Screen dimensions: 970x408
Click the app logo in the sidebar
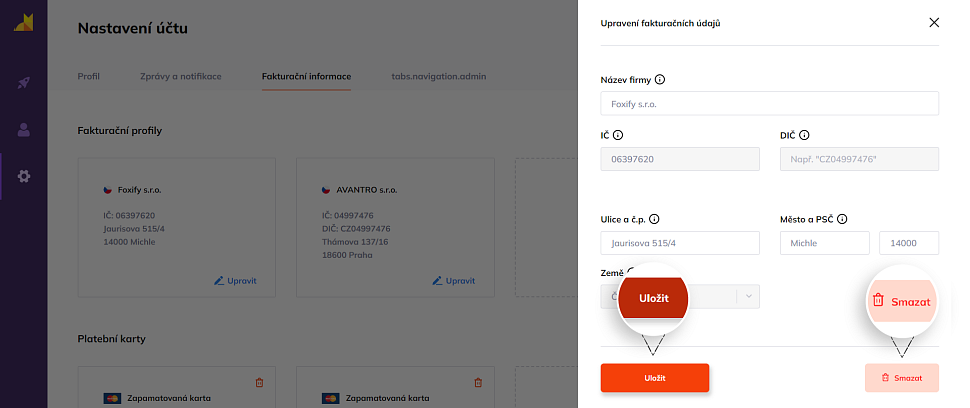(23, 23)
